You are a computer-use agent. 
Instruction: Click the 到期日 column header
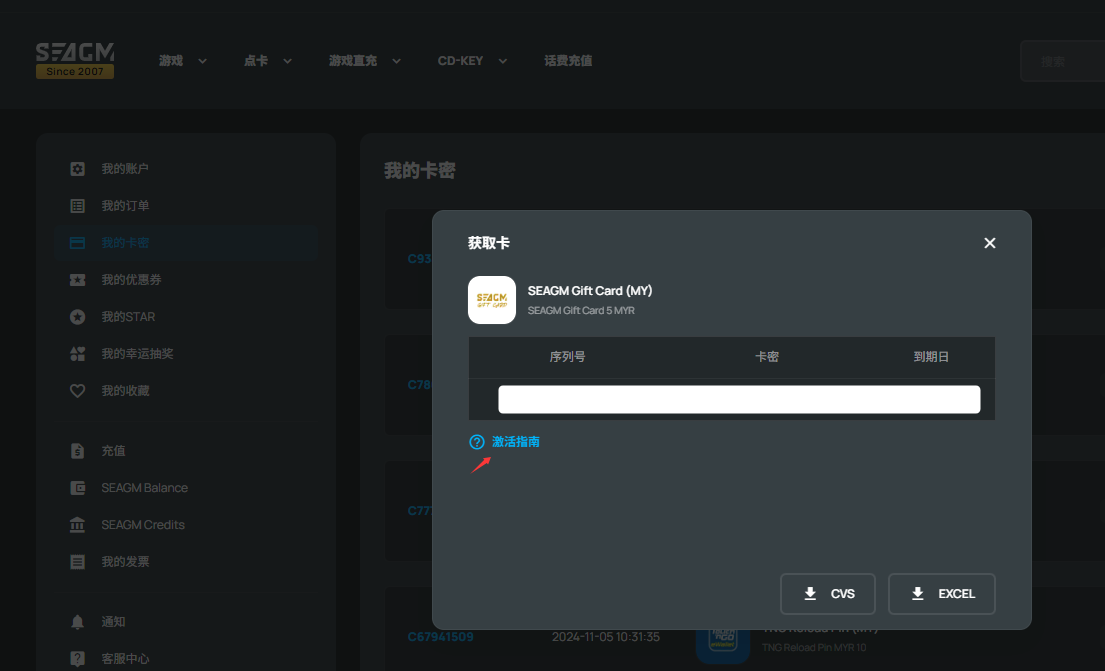point(931,357)
